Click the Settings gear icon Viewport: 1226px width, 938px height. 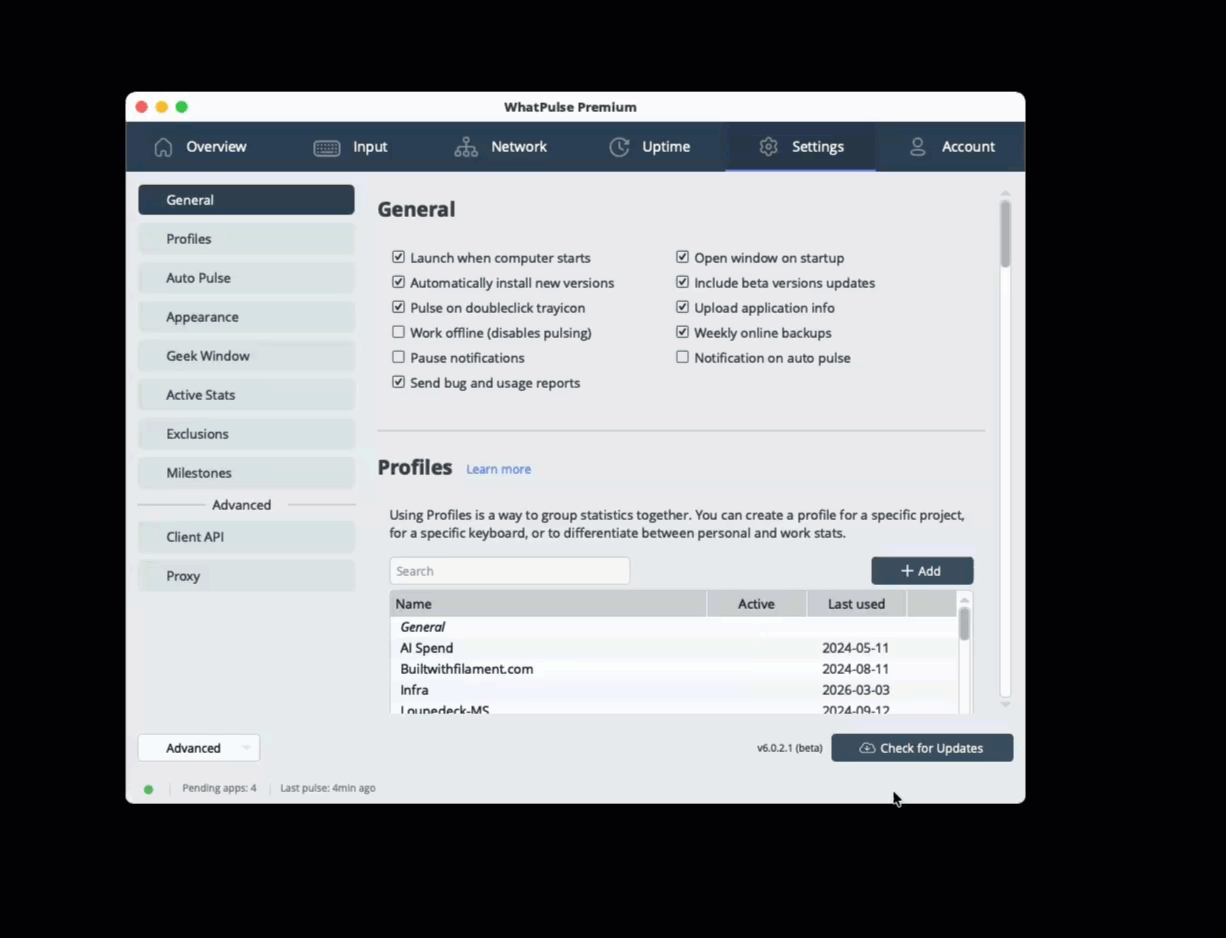[768, 147]
